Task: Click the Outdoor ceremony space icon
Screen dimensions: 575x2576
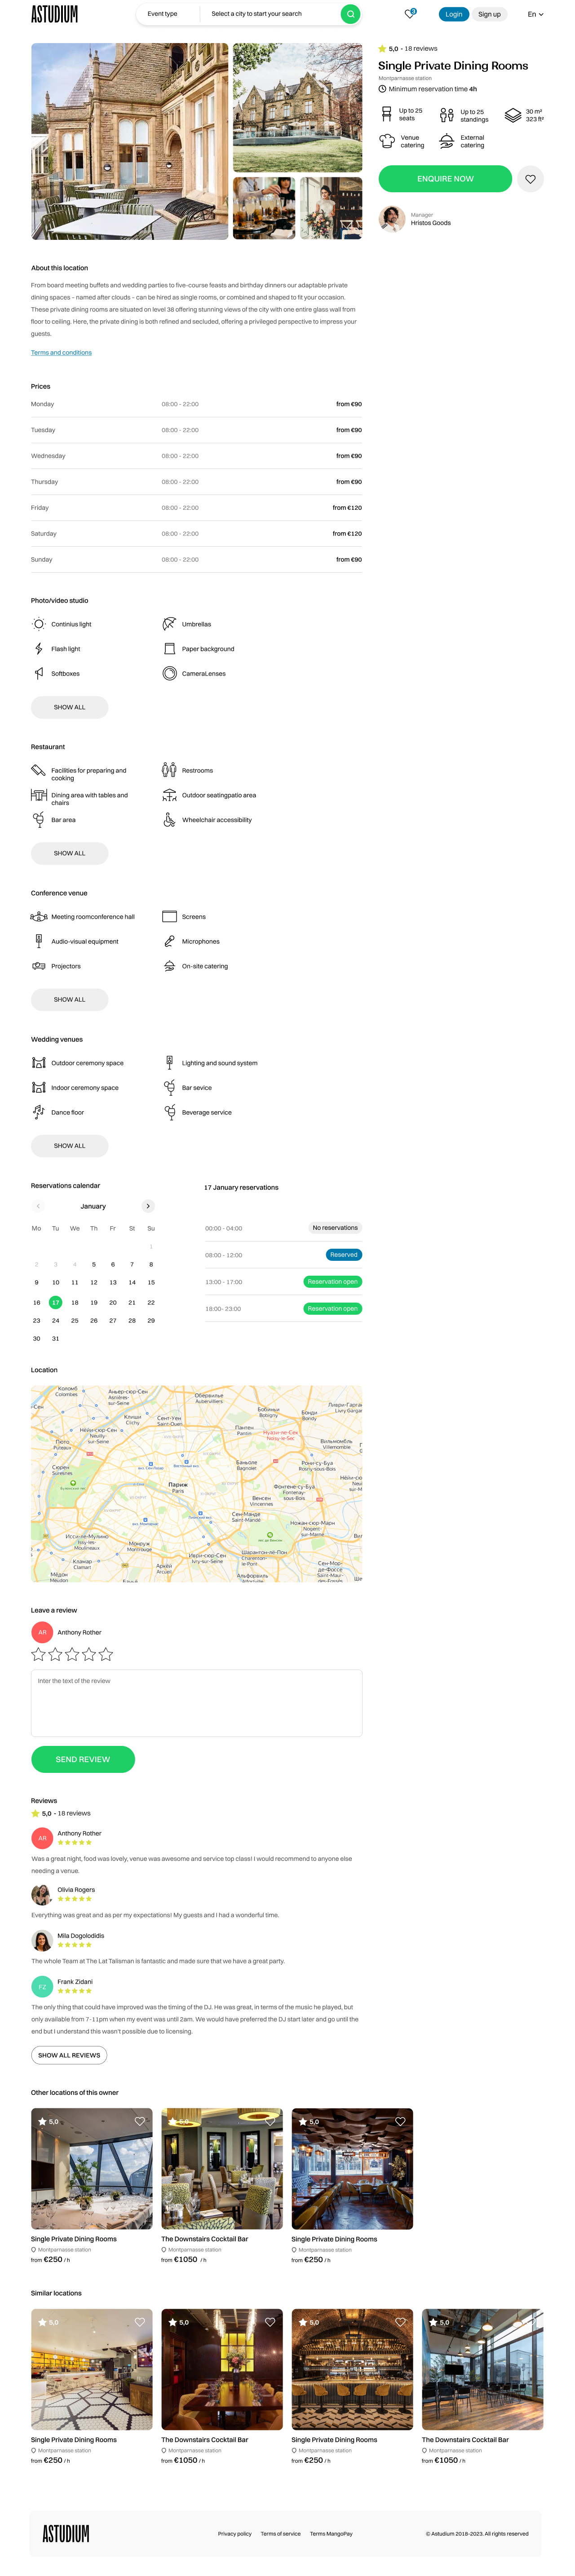Action: [x=39, y=1063]
